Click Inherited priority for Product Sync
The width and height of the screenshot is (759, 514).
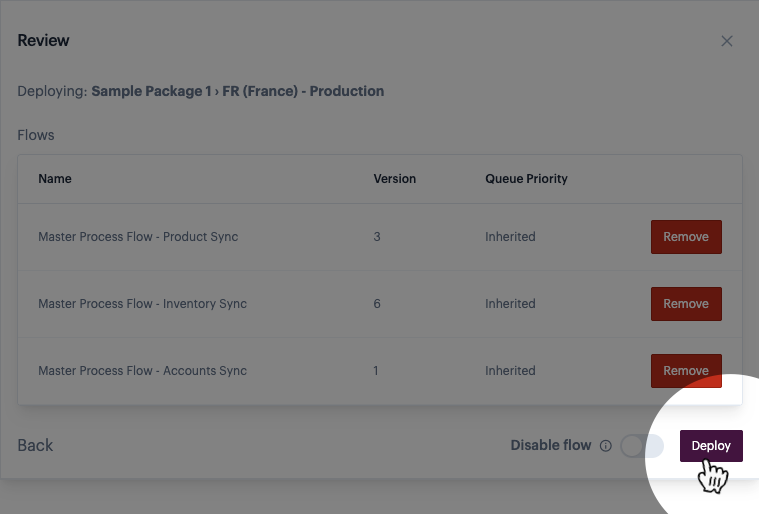coord(510,237)
